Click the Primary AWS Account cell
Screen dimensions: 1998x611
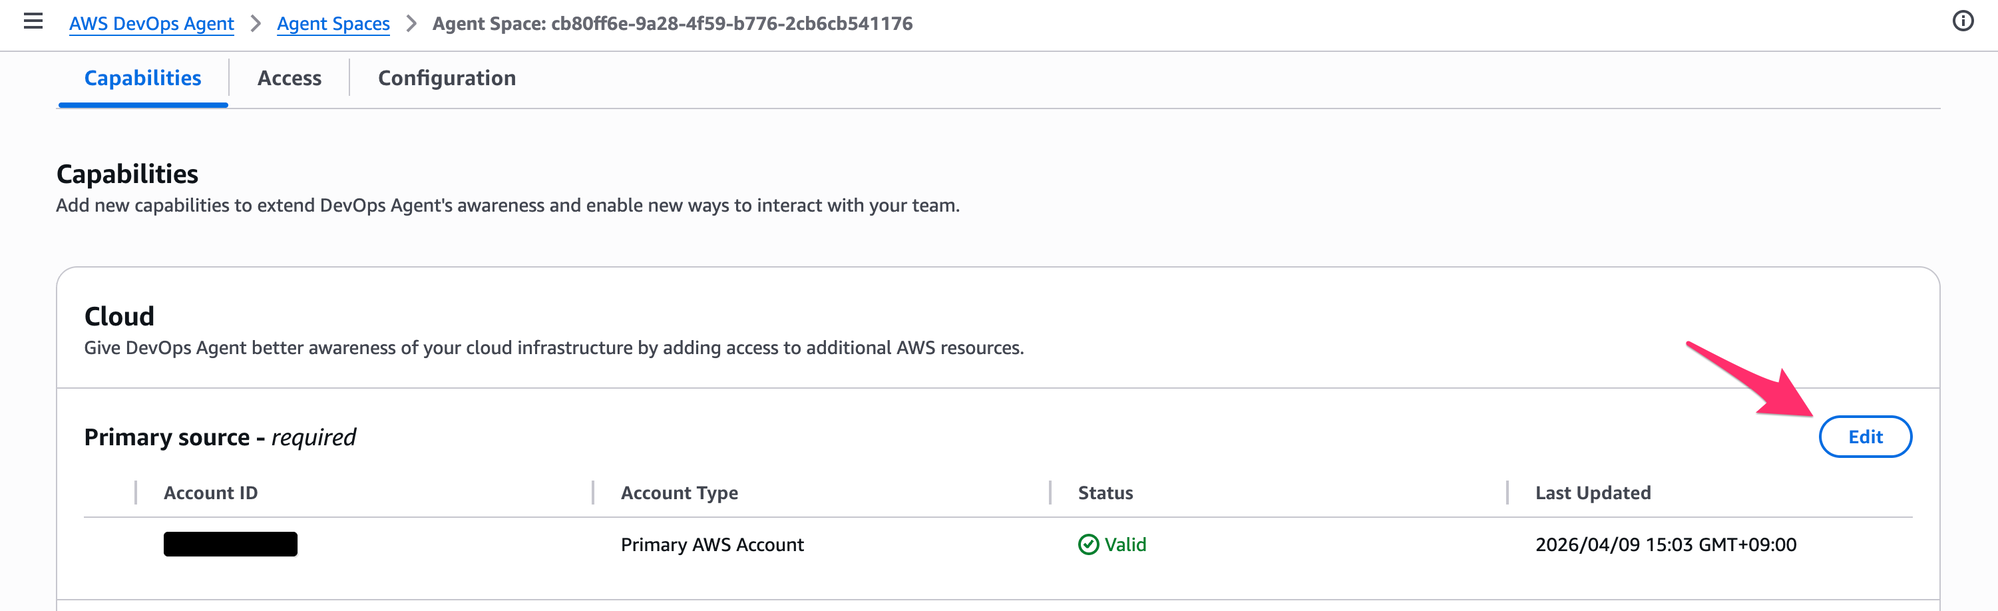pyautogui.click(x=712, y=545)
